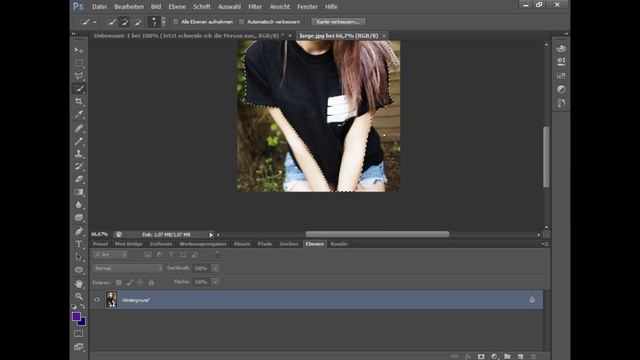The height and width of the screenshot is (360, 640).
Task: Open blend mode dropdown showing Normal
Action: tap(128, 268)
